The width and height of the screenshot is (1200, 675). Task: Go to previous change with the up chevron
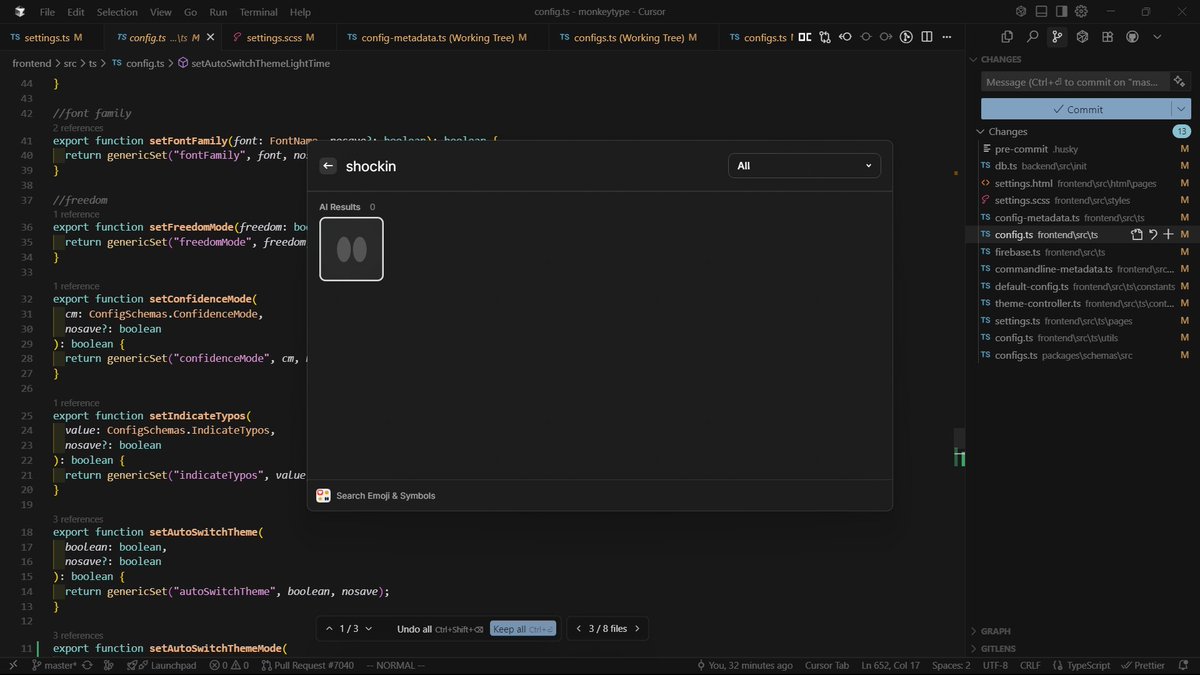tap(329, 629)
